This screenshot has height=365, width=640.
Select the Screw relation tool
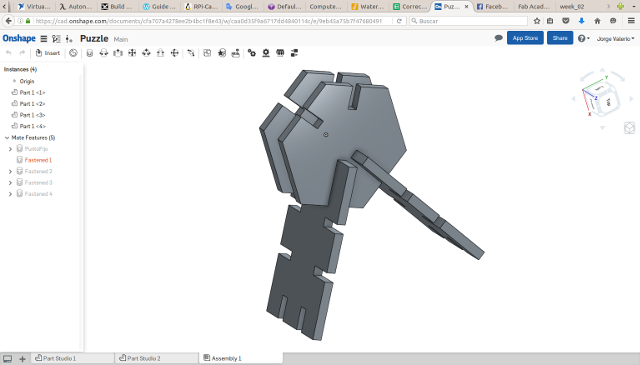280,53
